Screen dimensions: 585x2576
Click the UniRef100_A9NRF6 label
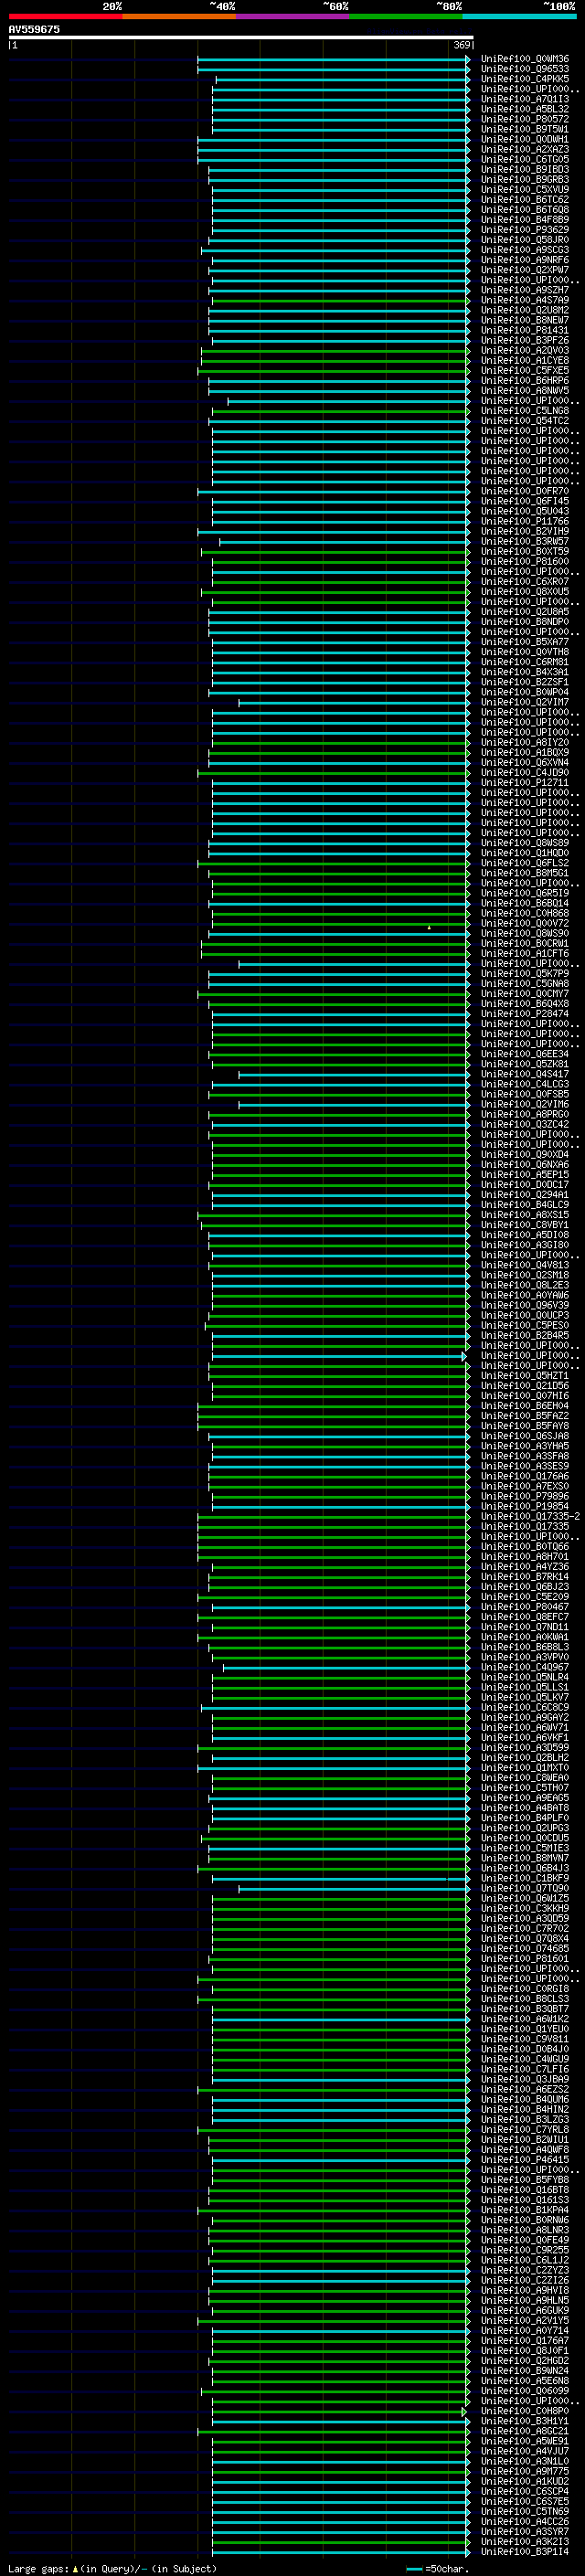point(525,260)
